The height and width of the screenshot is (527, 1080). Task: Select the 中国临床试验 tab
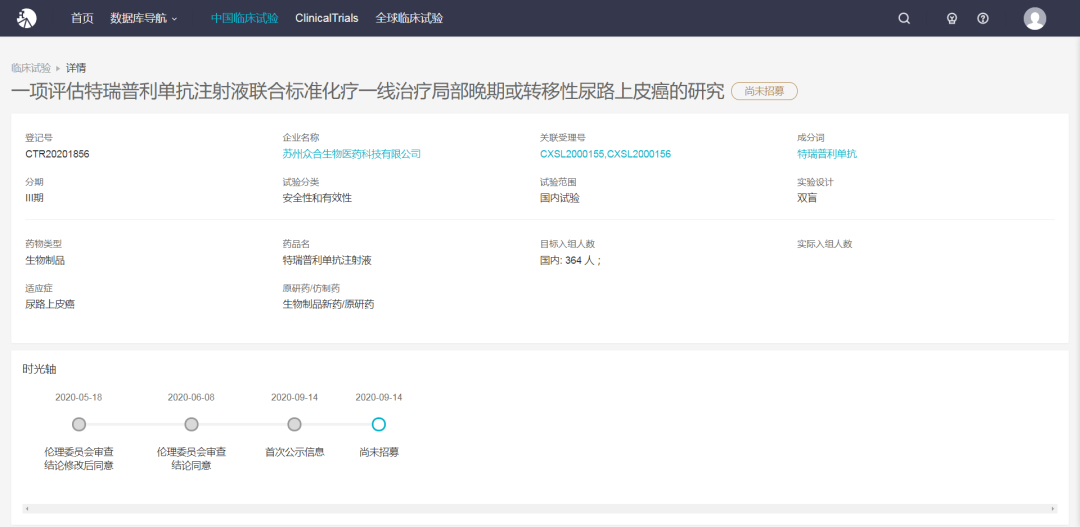click(x=245, y=19)
